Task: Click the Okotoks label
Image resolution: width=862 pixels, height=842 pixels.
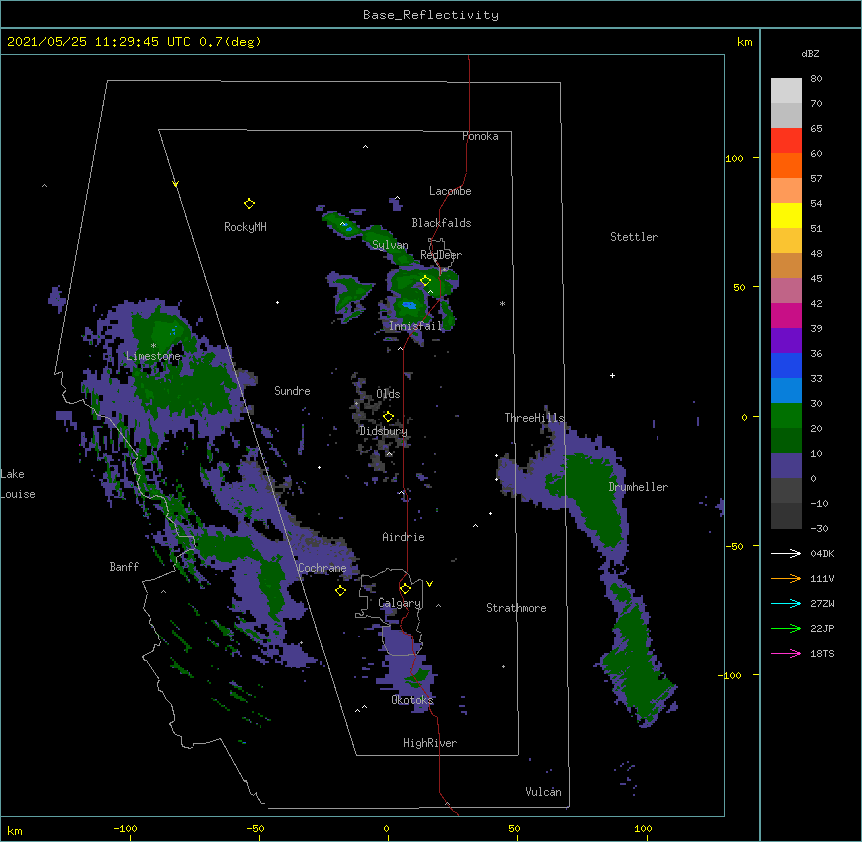Action: point(412,700)
